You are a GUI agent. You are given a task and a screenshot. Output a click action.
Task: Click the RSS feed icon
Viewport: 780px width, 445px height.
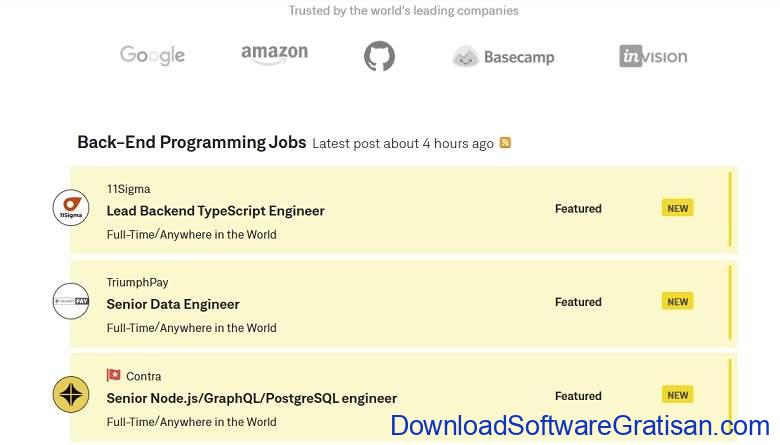(x=505, y=143)
